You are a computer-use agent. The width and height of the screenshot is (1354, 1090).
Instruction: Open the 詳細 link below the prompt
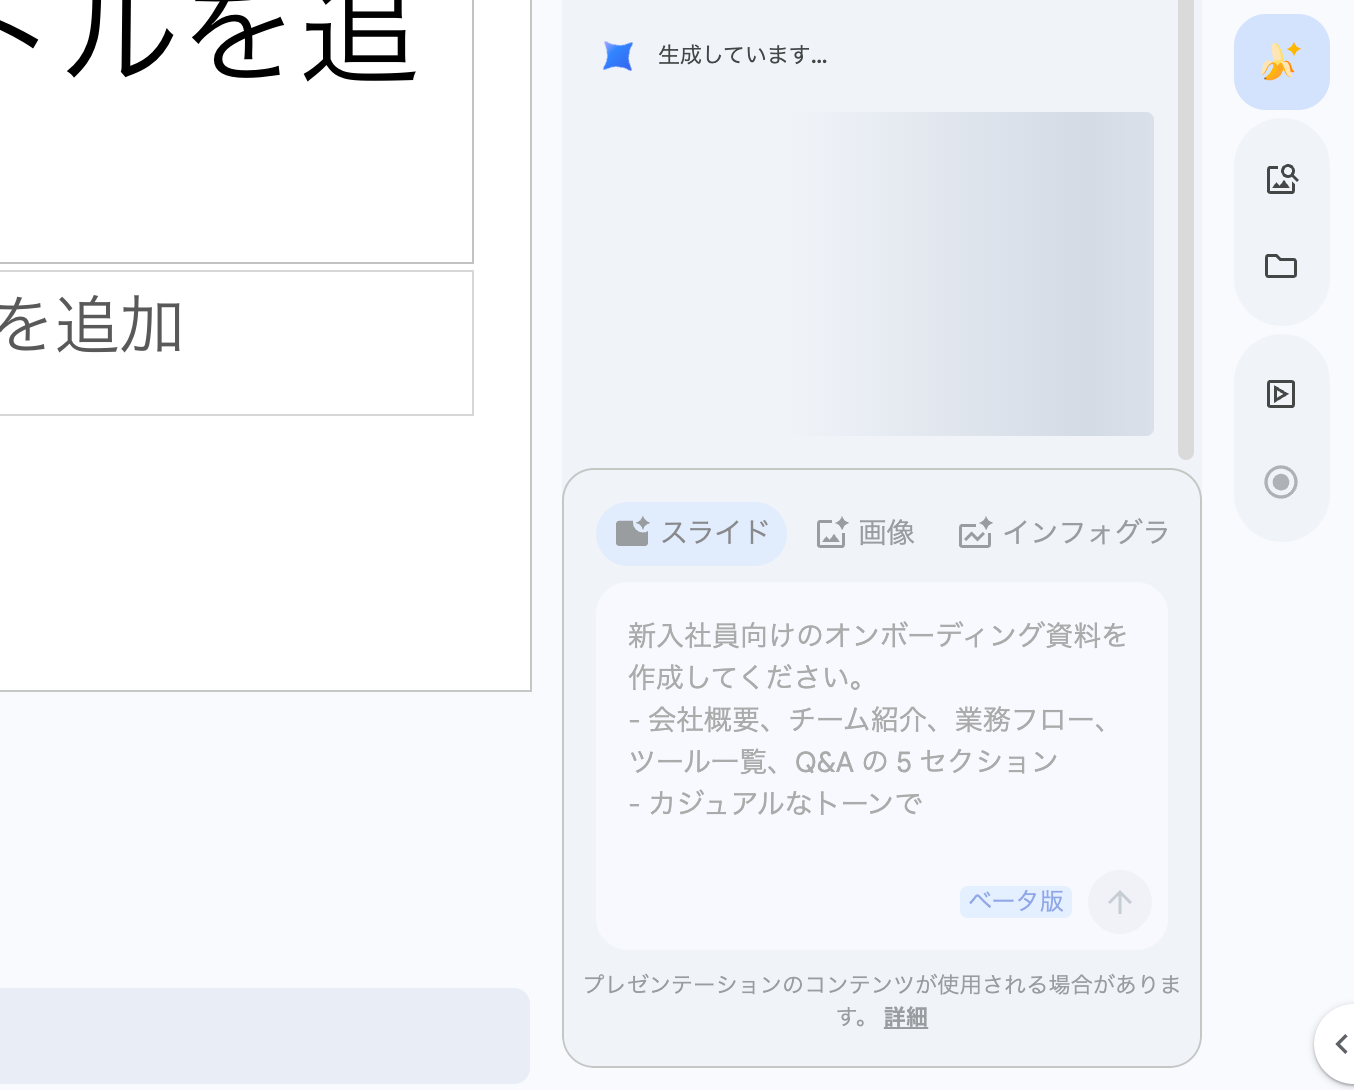(x=904, y=1017)
